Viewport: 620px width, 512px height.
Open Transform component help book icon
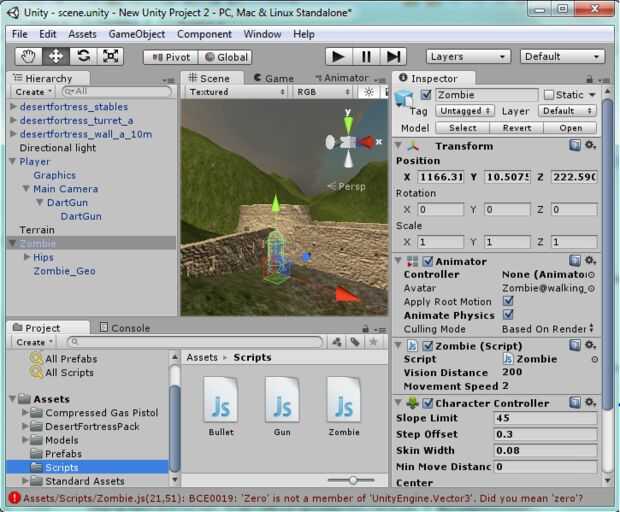coord(575,145)
